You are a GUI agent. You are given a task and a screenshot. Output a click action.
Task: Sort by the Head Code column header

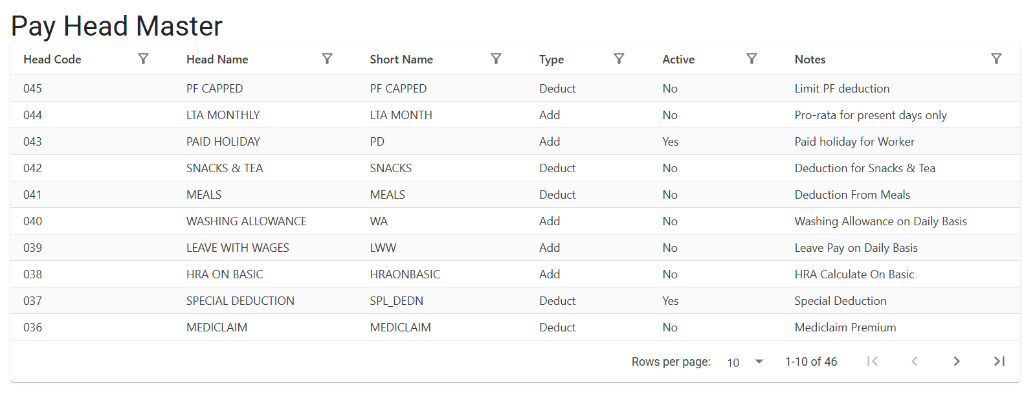(x=52, y=59)
